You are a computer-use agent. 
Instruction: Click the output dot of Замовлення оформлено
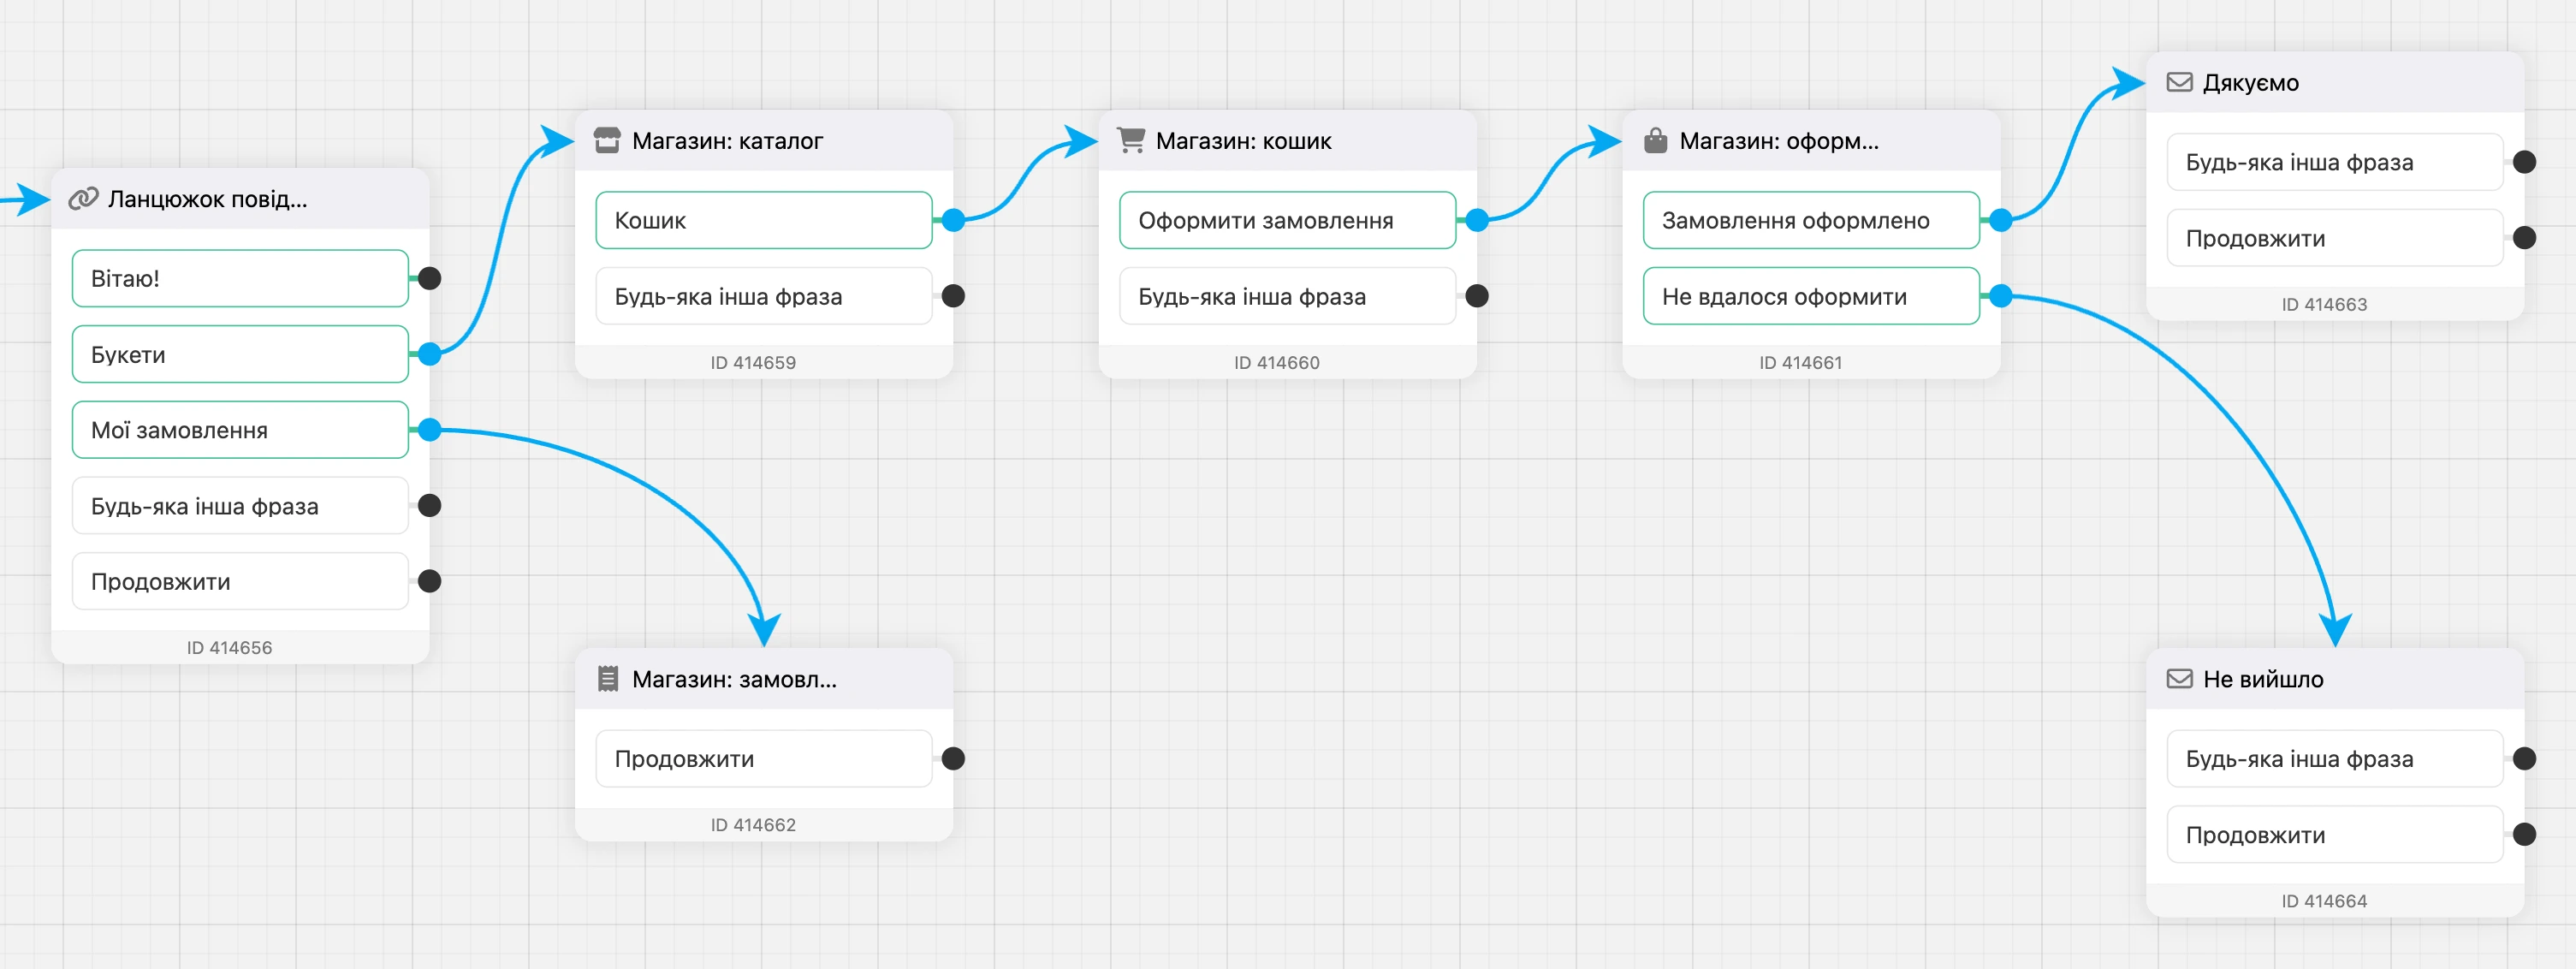[2001, 220]
